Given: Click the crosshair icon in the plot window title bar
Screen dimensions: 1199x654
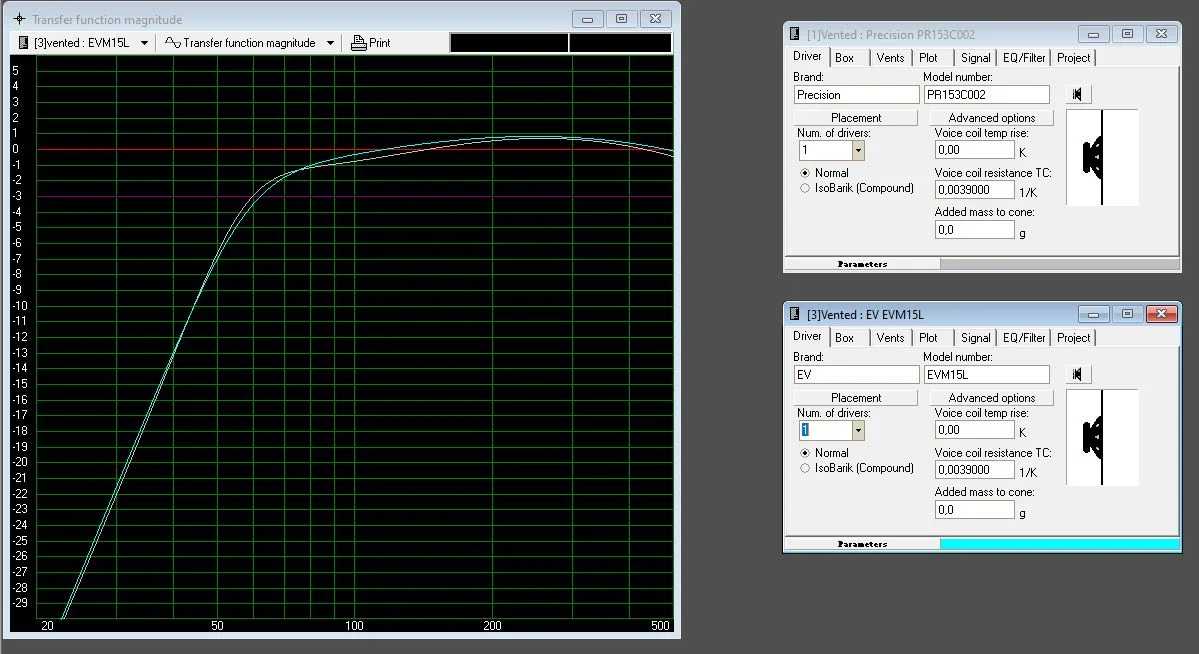Looking at the screenshot, I should [17, 18].
